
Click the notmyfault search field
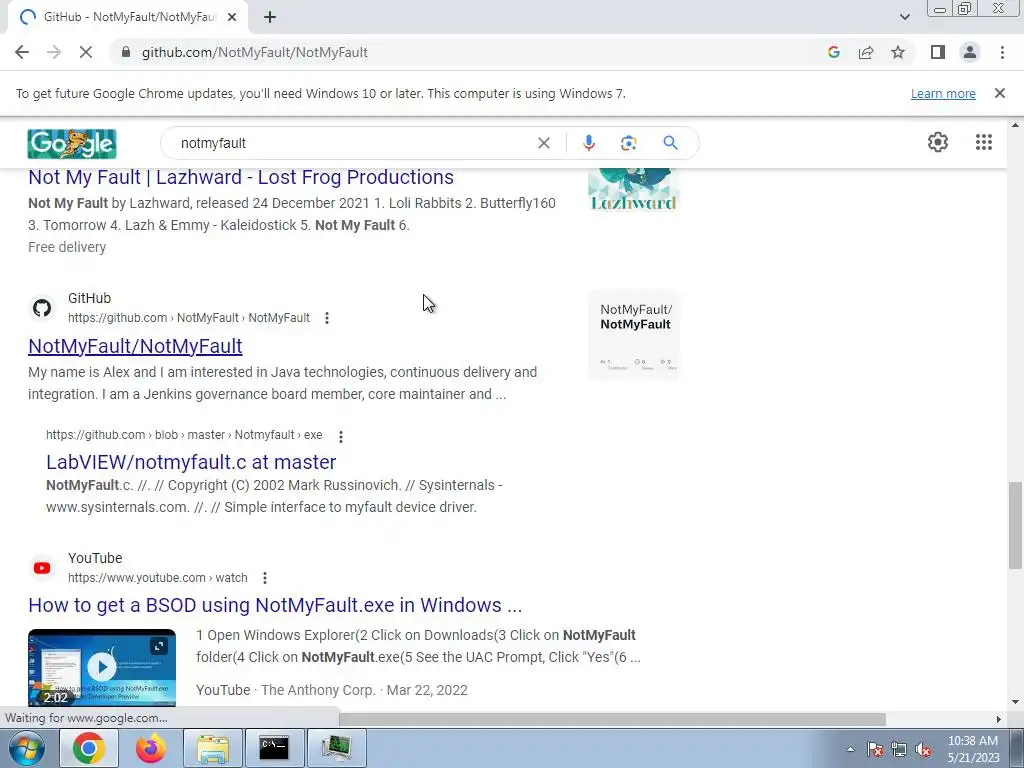(353, 143)
